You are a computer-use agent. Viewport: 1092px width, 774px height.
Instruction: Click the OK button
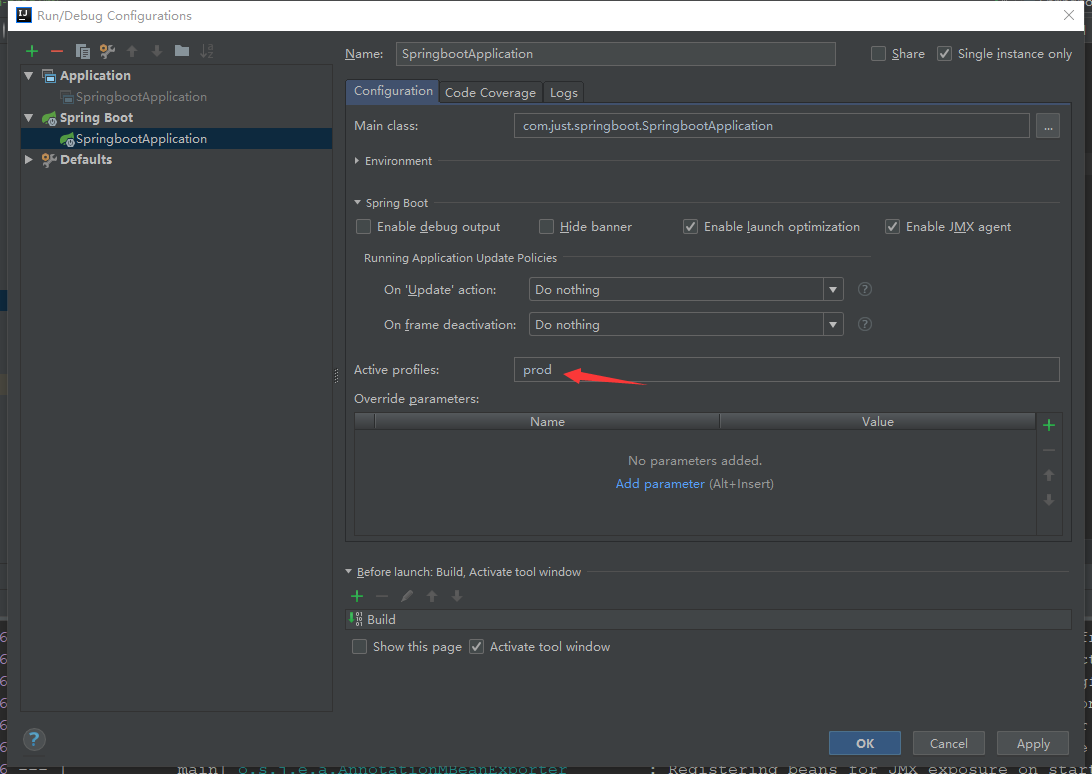coord(865,743)
